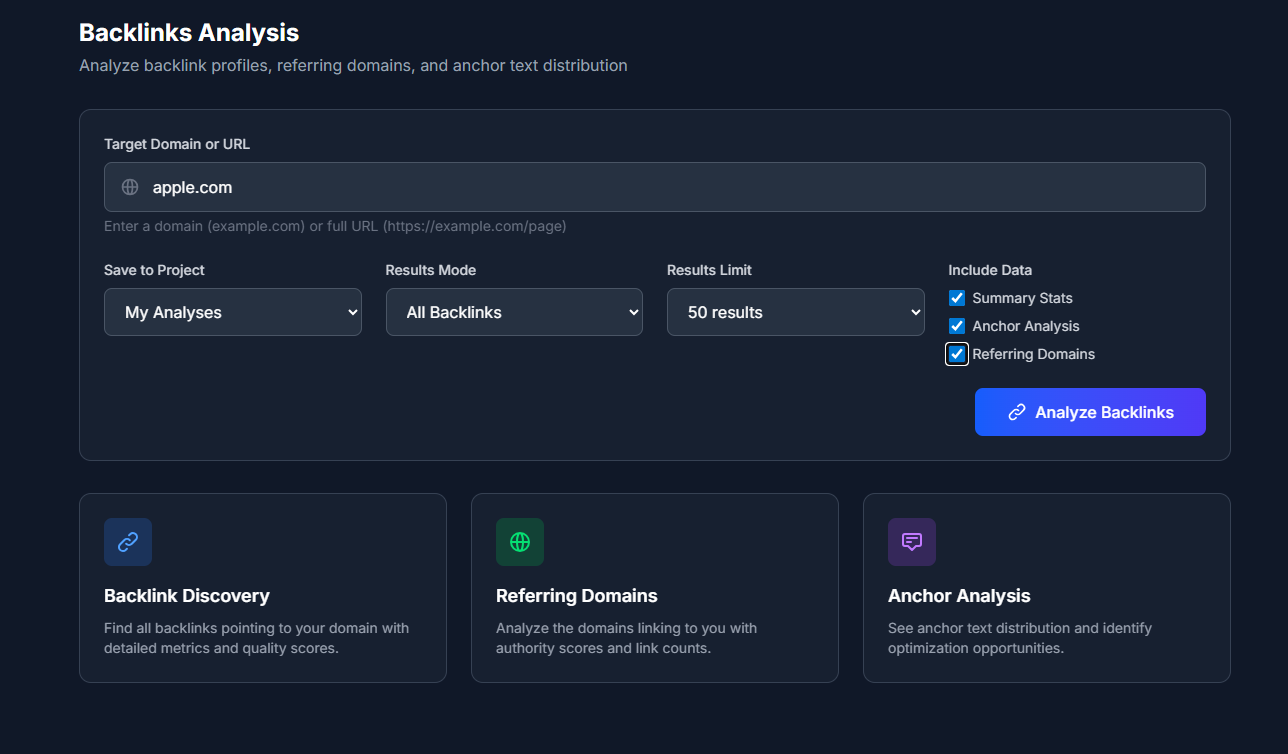Click the Backlinks Analysis page title
The height and width of the screenshot is (754, 1288).
(188, 32)
